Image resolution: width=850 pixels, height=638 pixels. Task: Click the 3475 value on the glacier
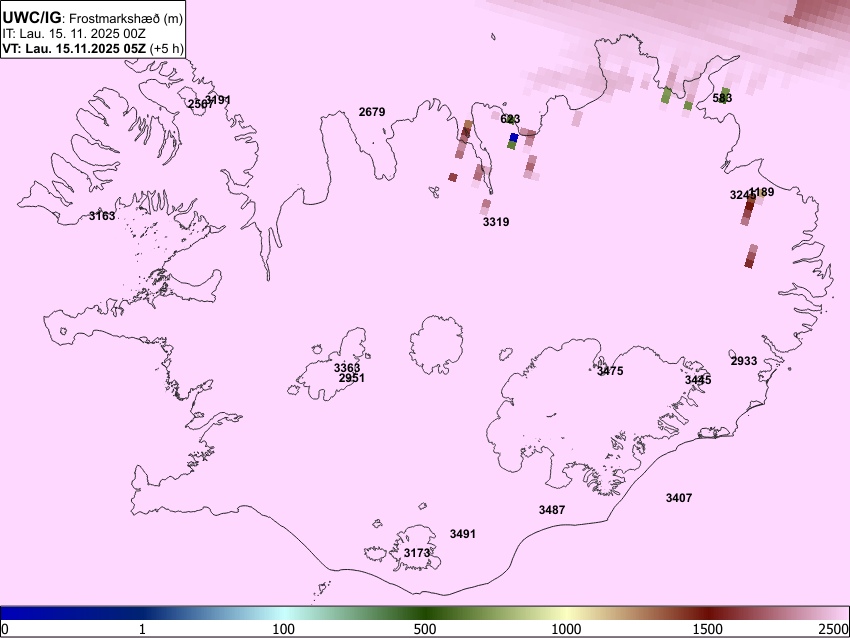[x=610, y=371]
